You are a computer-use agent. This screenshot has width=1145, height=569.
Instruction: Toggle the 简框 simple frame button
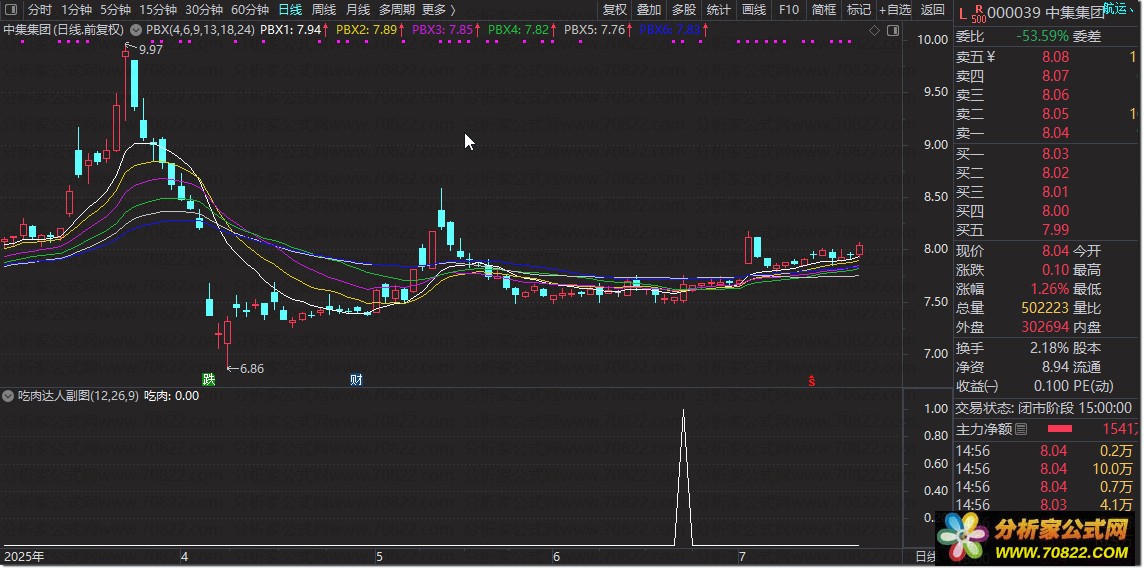[824, 9]
